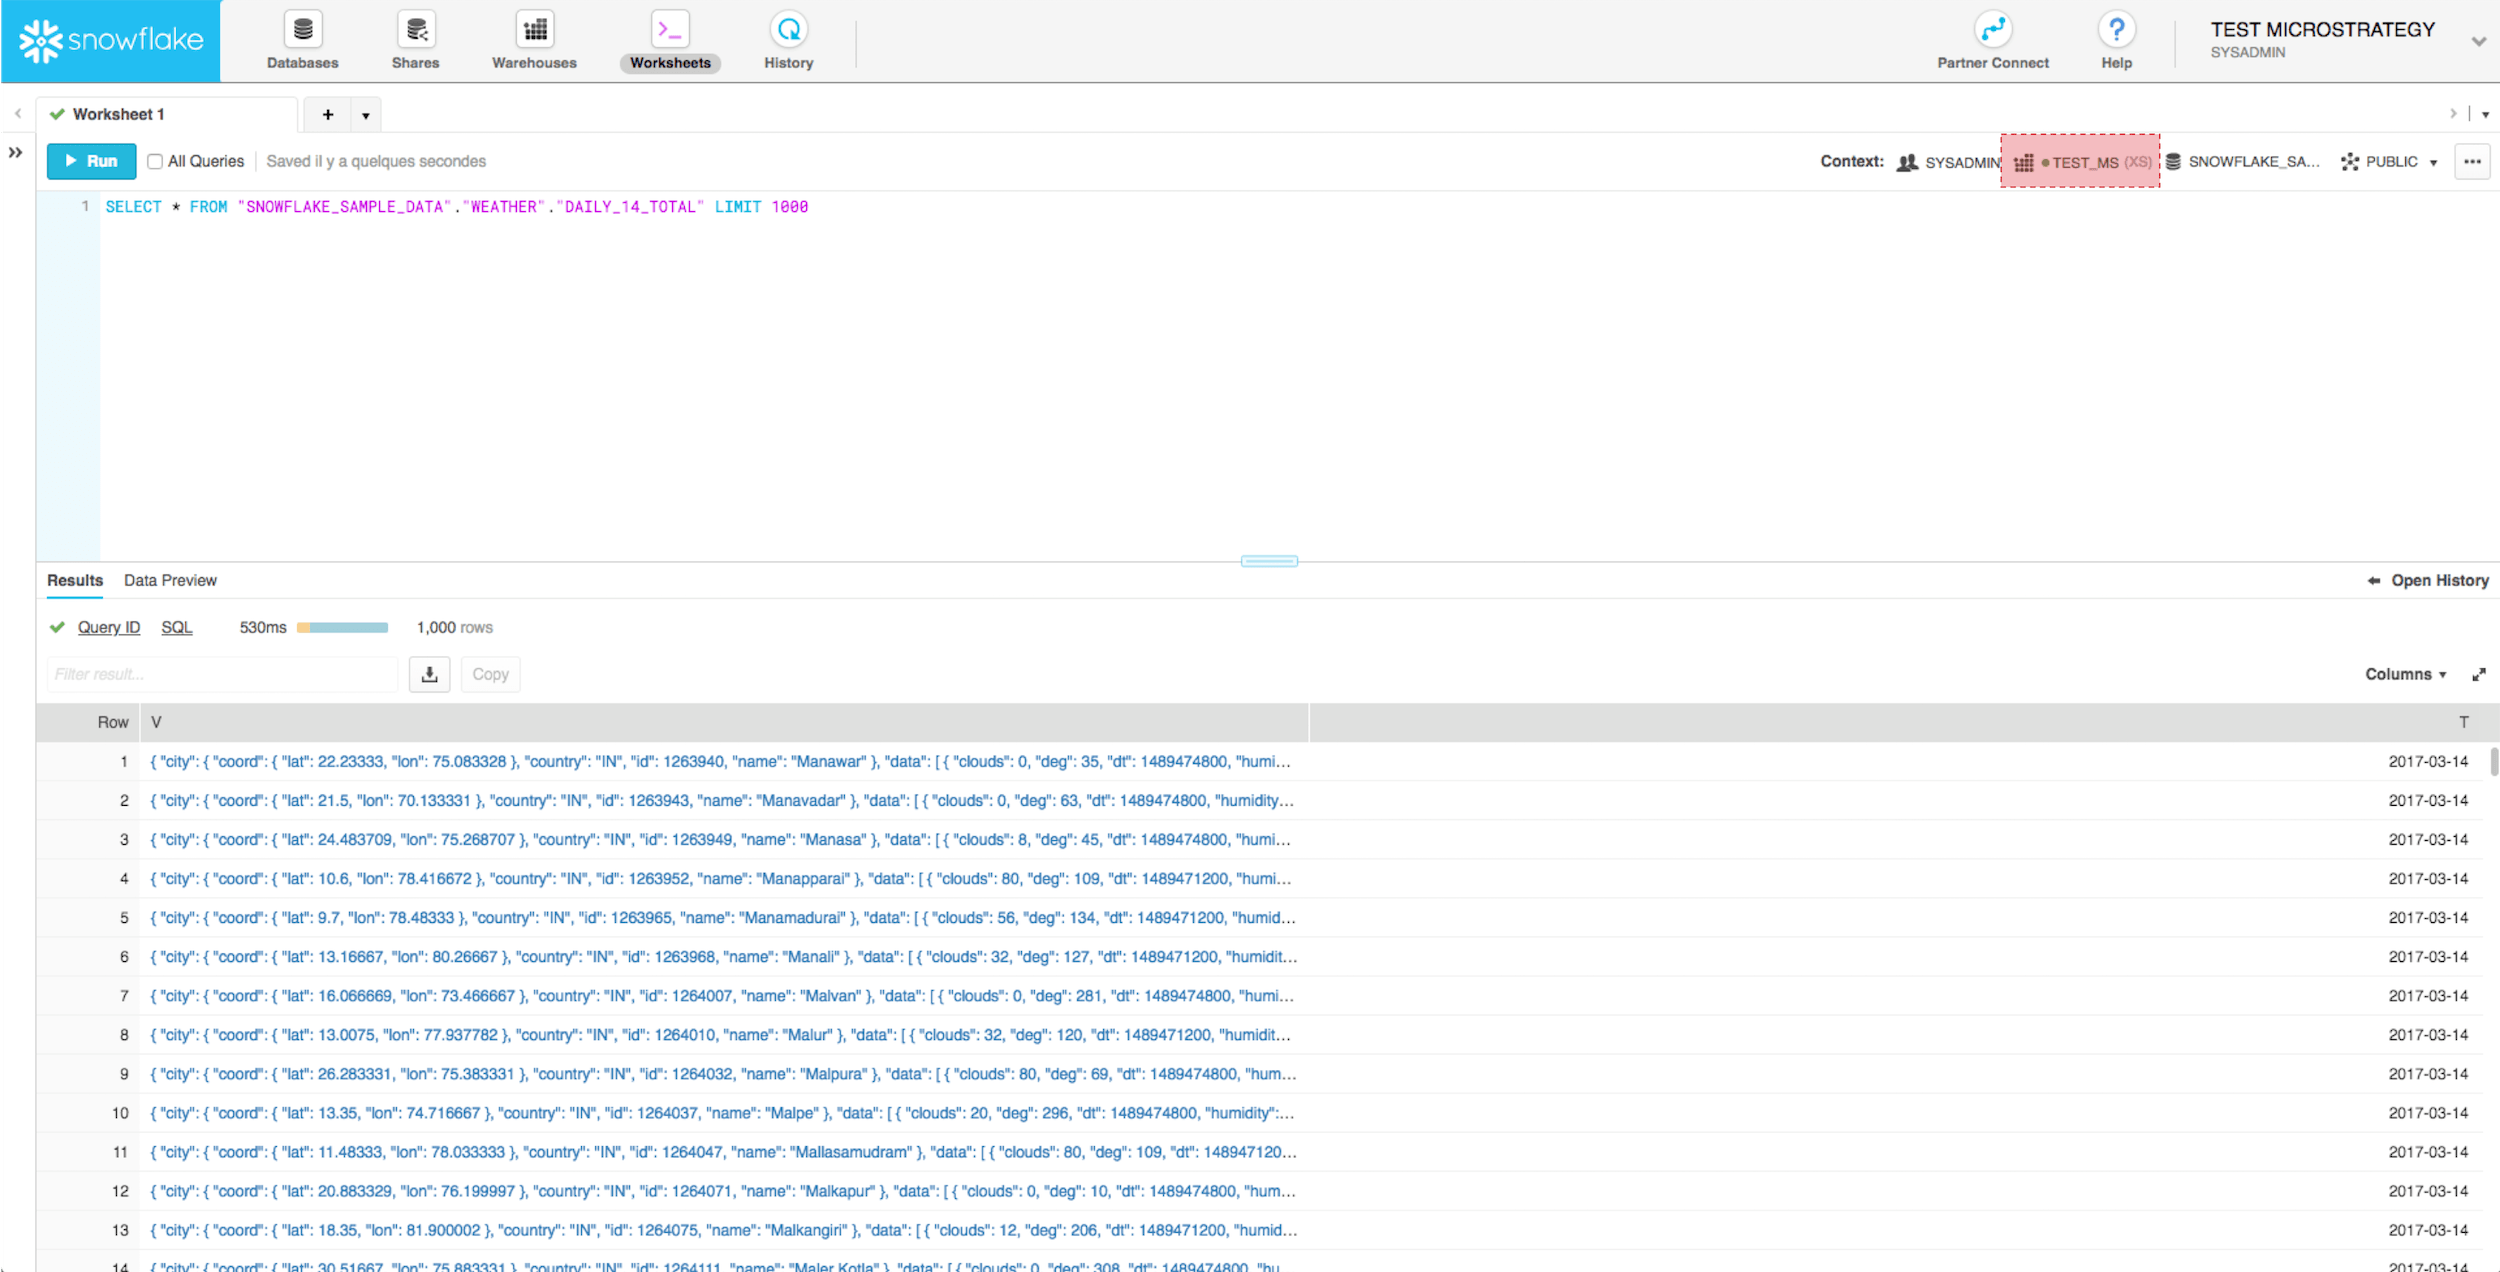The width and height of the screenshot is (2500, 1272).
Task: Switch to the Data Preview tab
Action: [170, 581]
